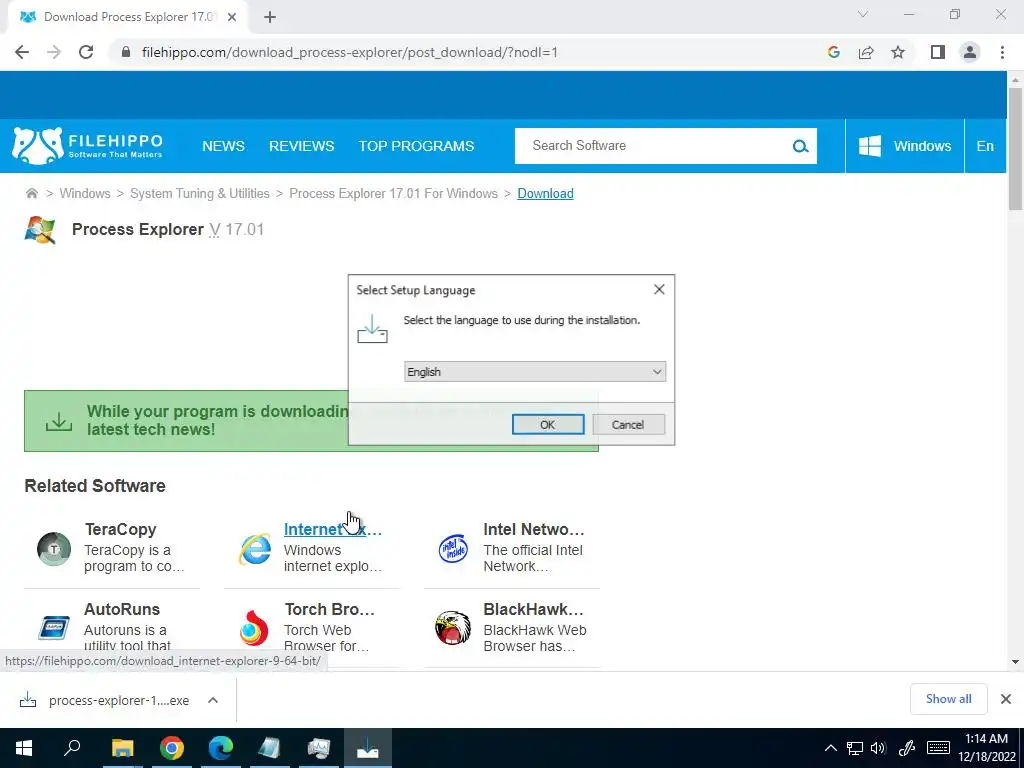Screen dimensions: 1024x768
Task: Expand the process-explorer download item chevron
Action: [213, 700]
